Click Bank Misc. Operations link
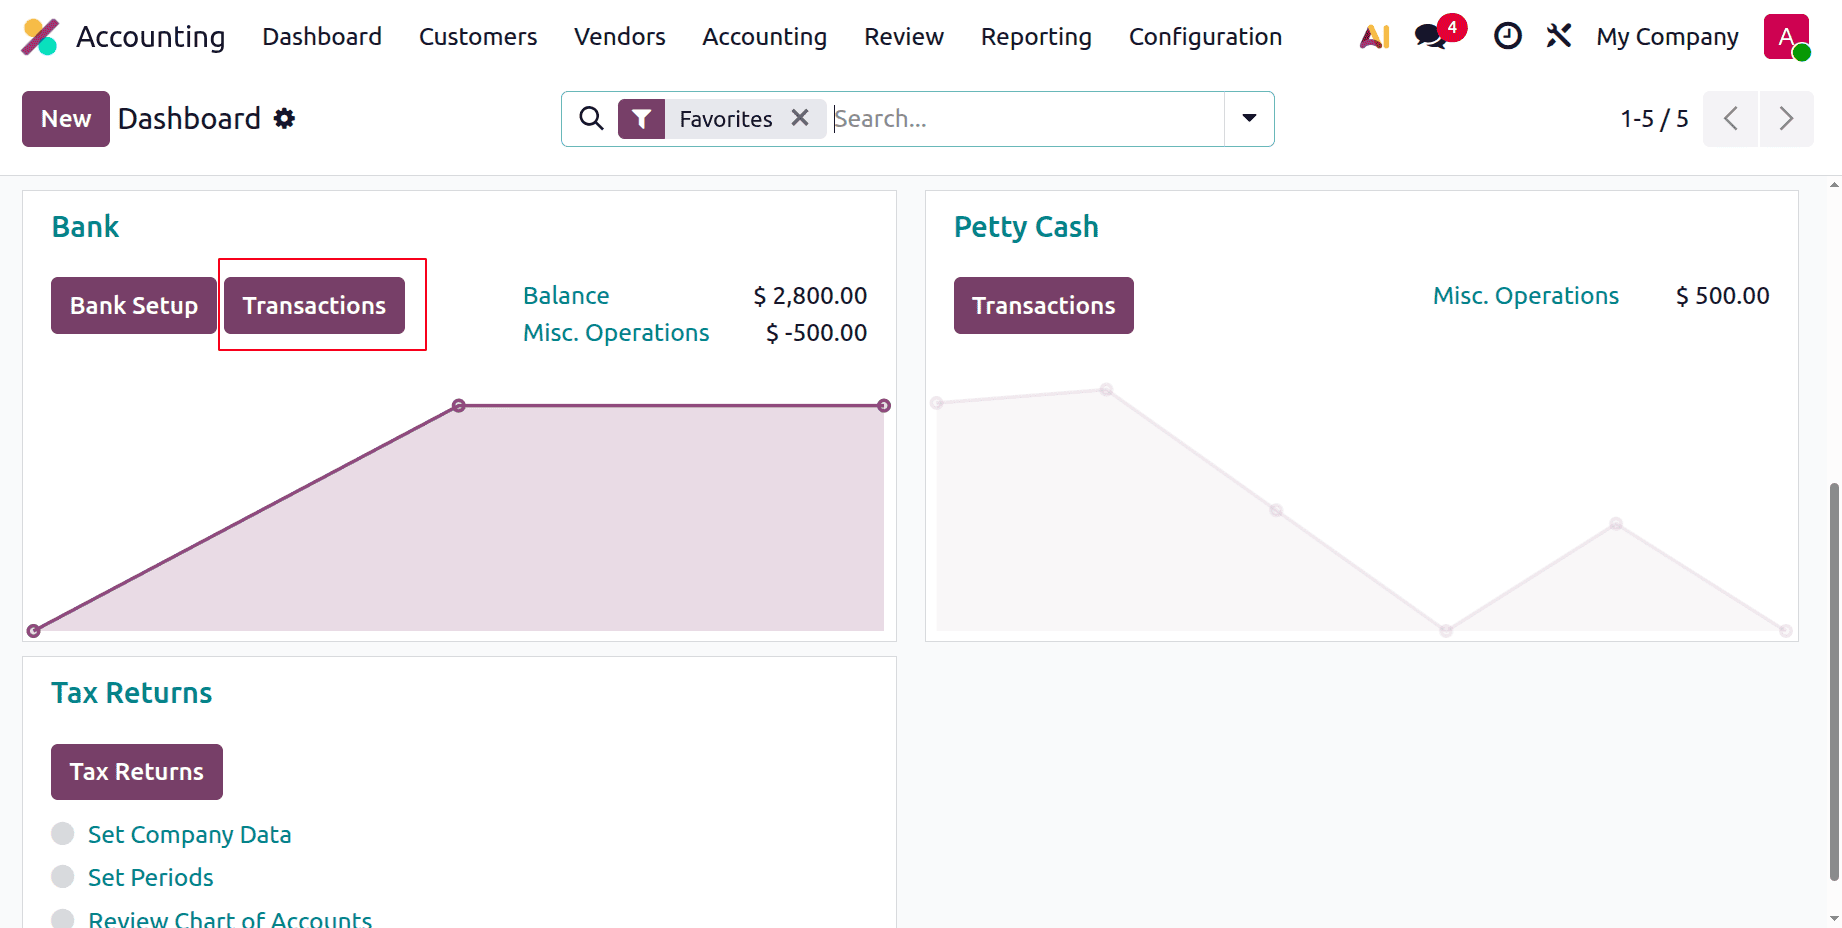The width and height of the screenshot is (1842, 928). (616, 333)
